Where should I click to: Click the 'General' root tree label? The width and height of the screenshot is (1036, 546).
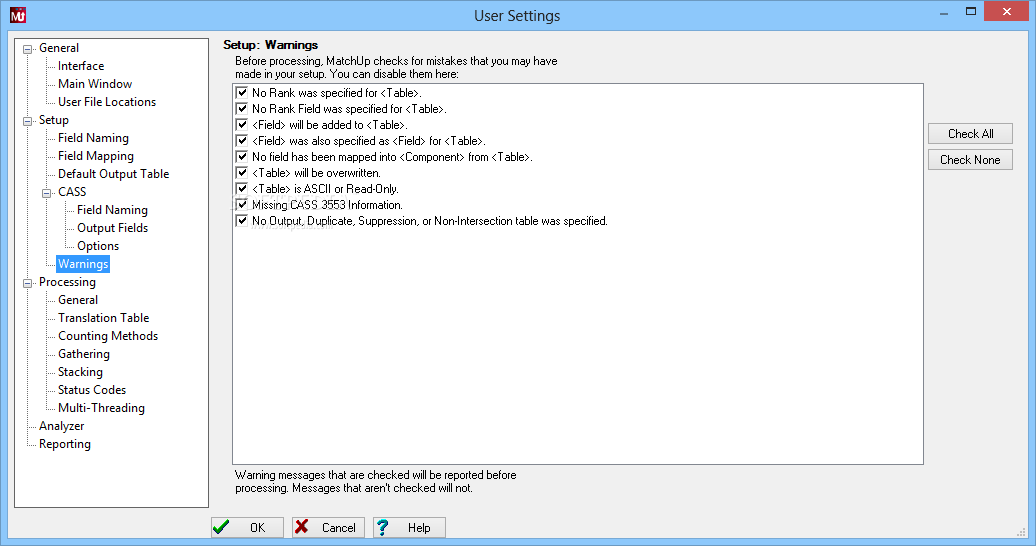pyautogui.click(x=59, y=48)
